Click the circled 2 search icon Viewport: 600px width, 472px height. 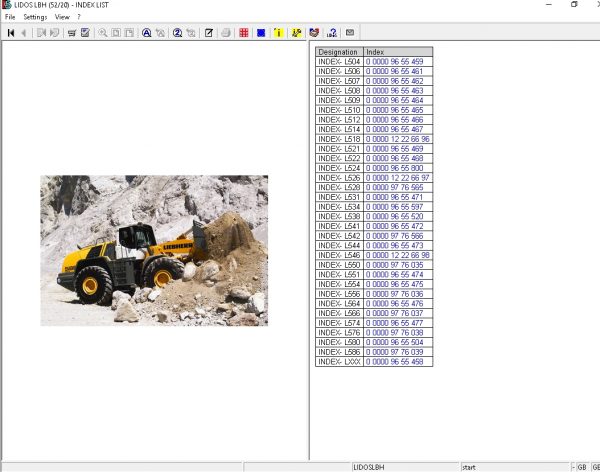pos(177,33)
